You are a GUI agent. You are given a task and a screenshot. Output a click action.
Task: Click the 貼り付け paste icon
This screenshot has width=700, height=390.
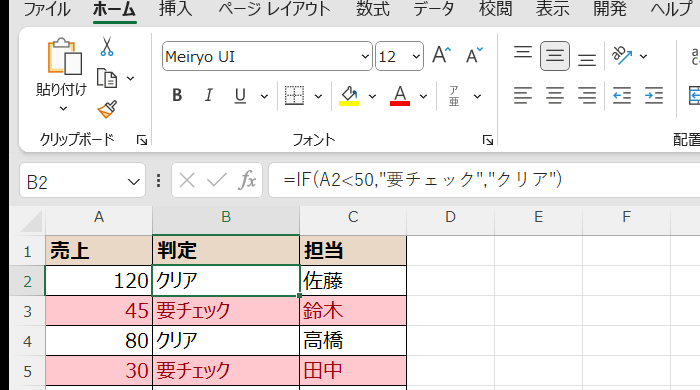(64, 57)
